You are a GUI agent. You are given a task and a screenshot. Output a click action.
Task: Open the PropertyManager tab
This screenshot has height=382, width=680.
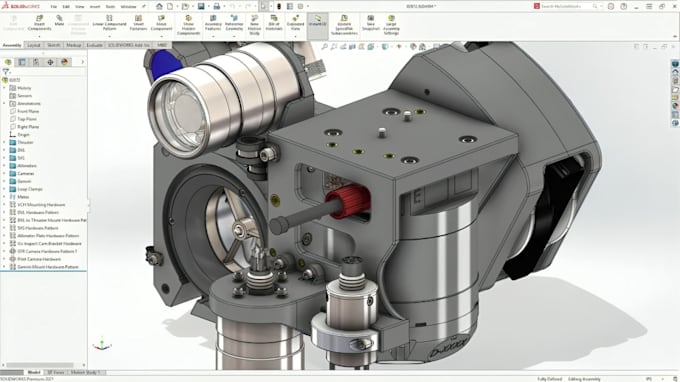(22, 62)
